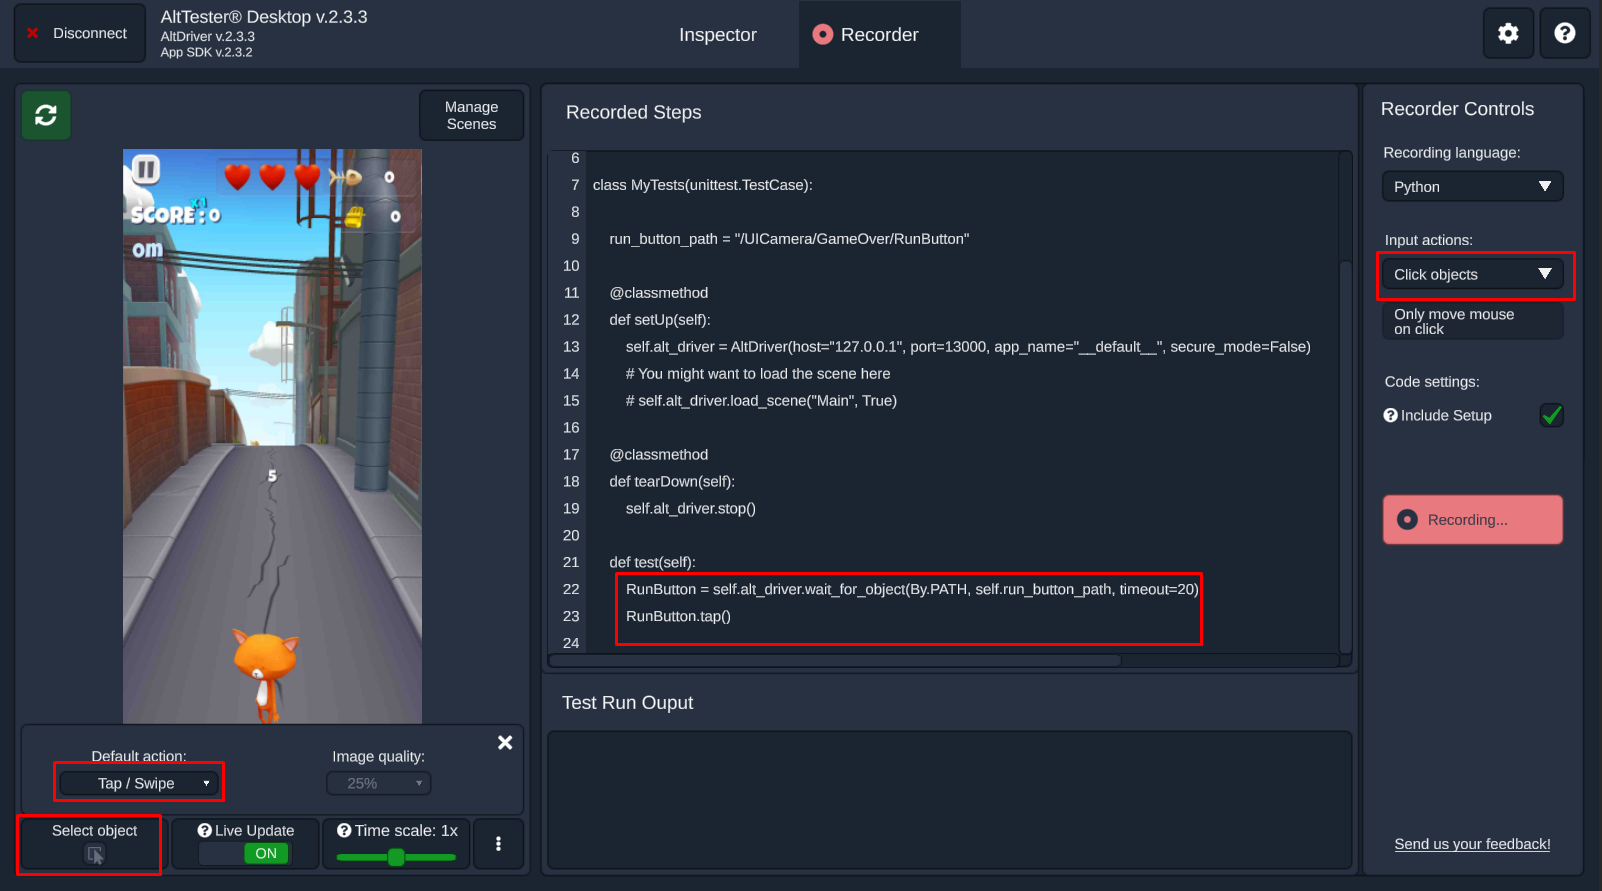Image resolution: width=1602 pixels, height=891 pixels.
Task: Select Only move mouse on click option
Action: 1472,321
